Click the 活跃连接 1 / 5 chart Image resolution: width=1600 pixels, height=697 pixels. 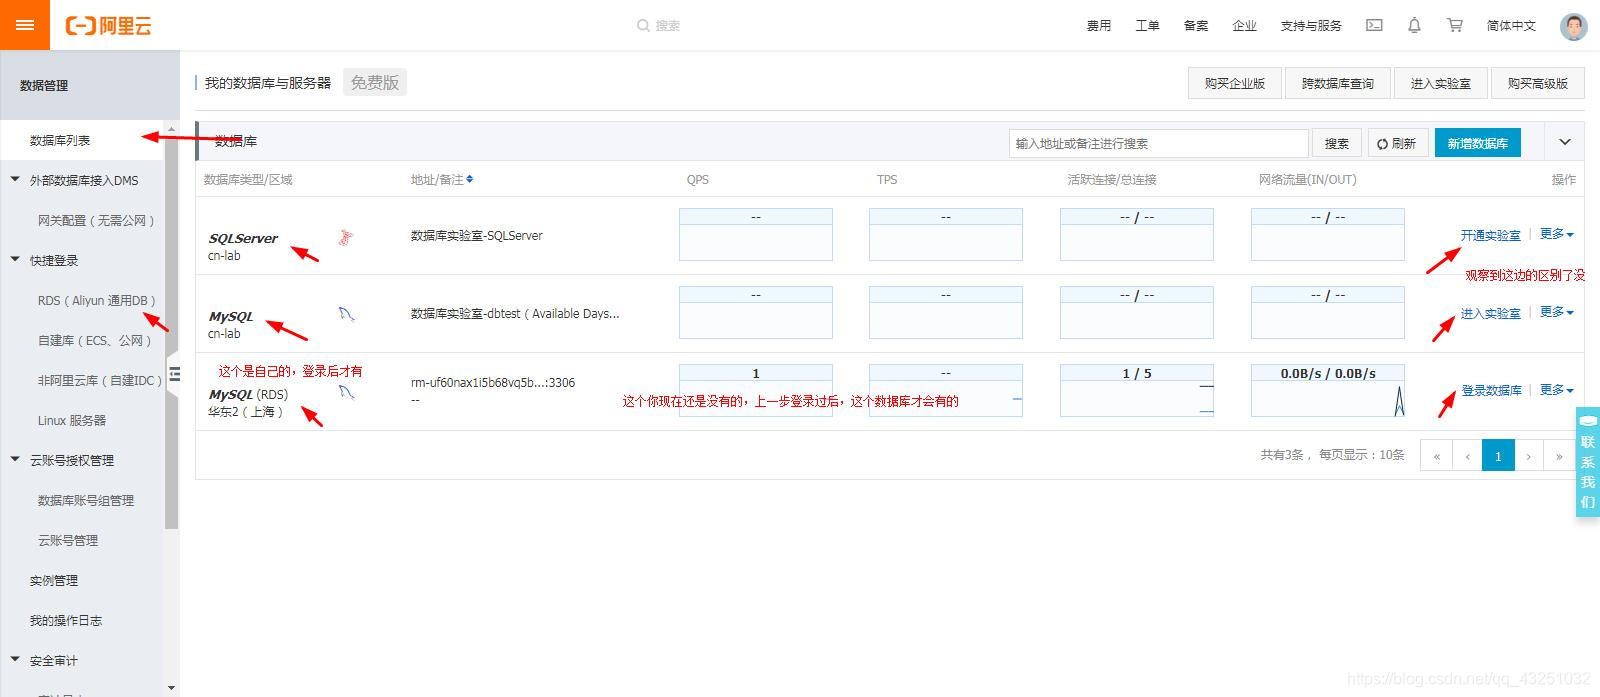(1136, 390)
